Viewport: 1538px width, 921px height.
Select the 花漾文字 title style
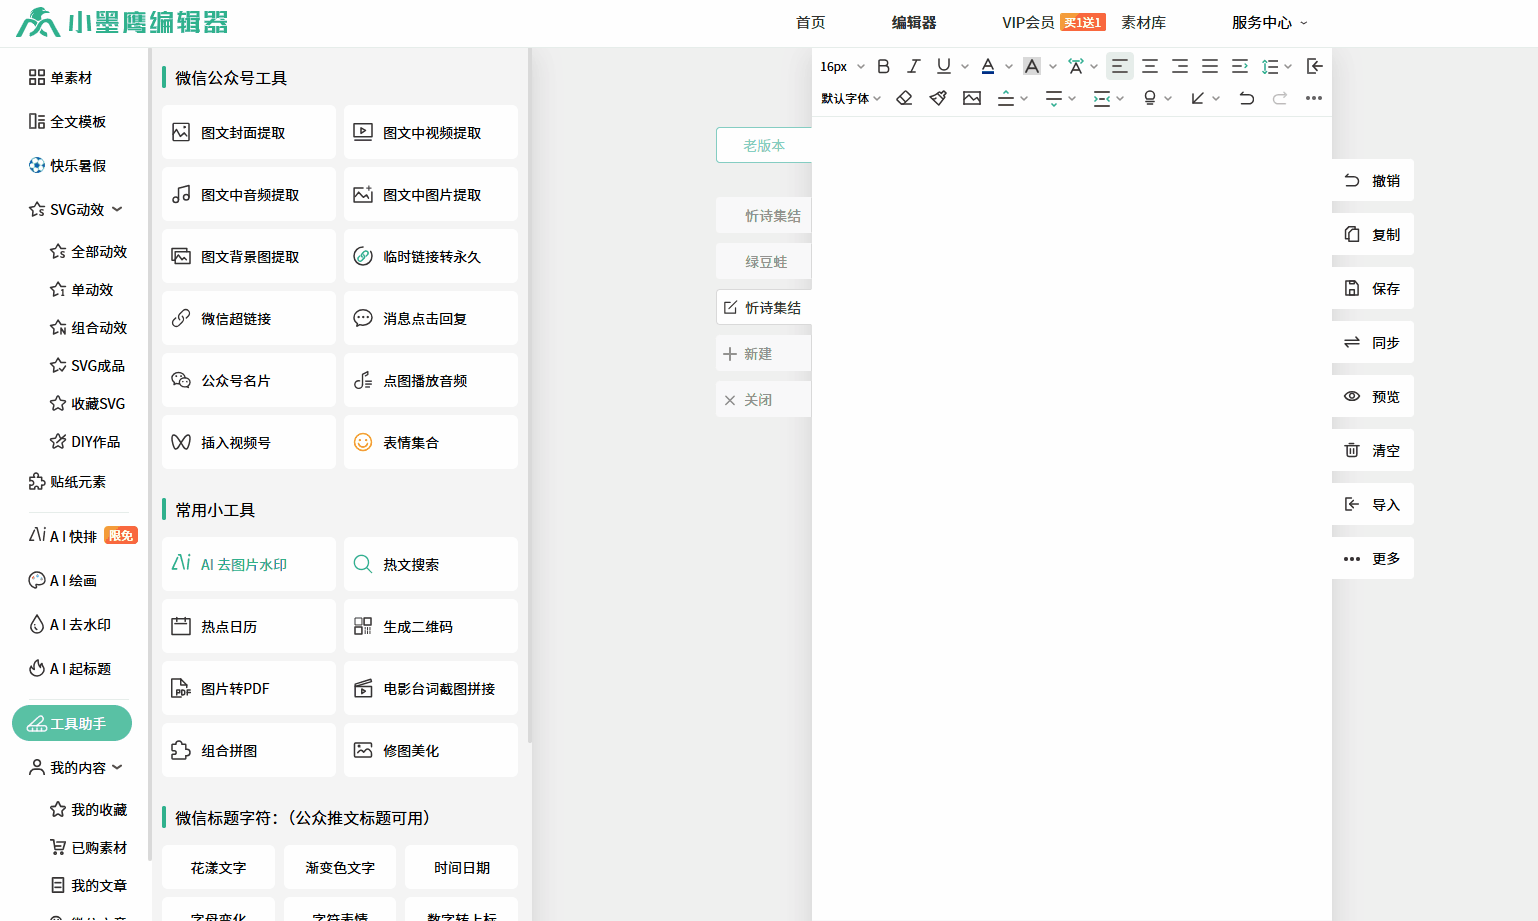[218, 867]
